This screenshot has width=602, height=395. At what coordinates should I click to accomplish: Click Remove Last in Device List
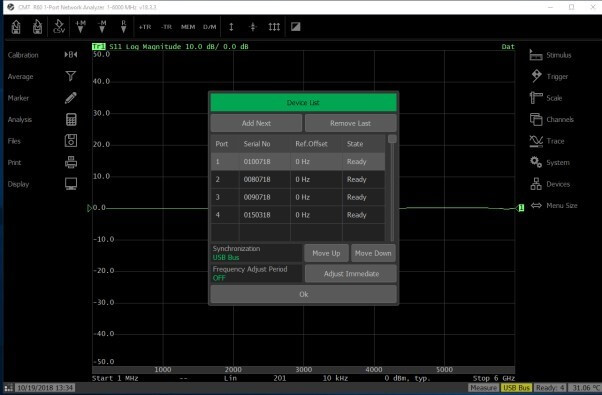pos(351,123)
